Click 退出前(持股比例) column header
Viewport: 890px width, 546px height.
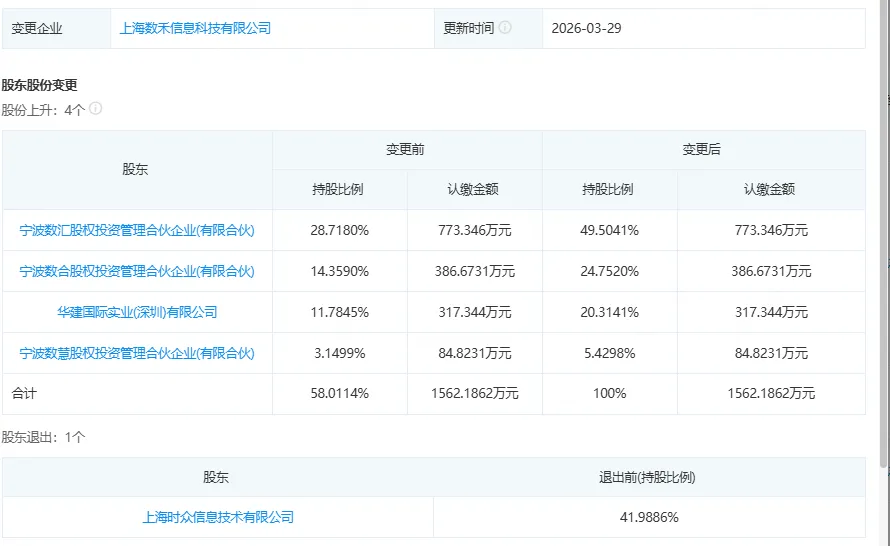point(647,477)
